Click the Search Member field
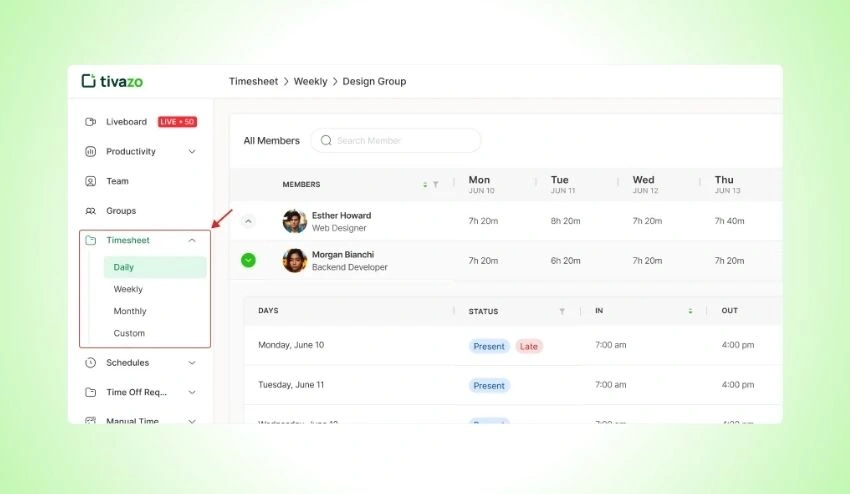 coord(396,140)
